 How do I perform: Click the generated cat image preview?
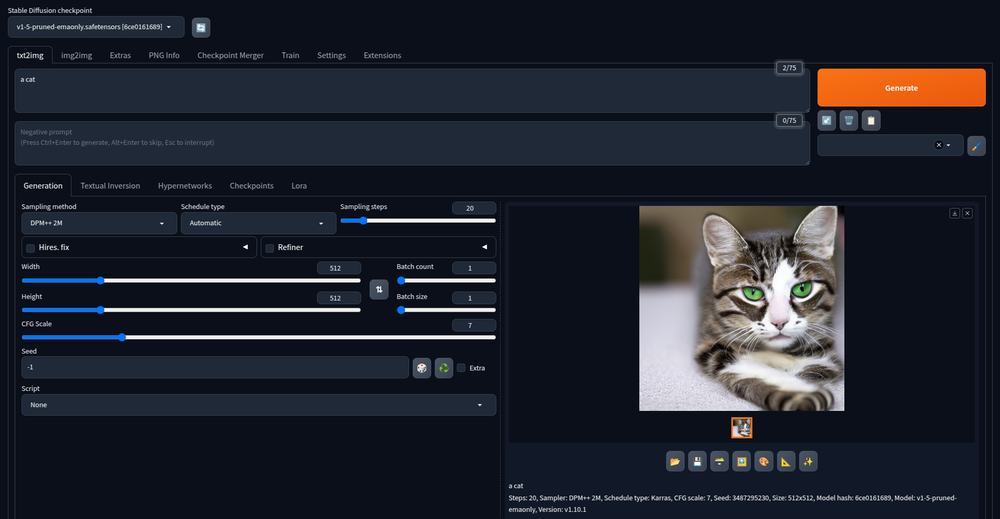(742, 308)
